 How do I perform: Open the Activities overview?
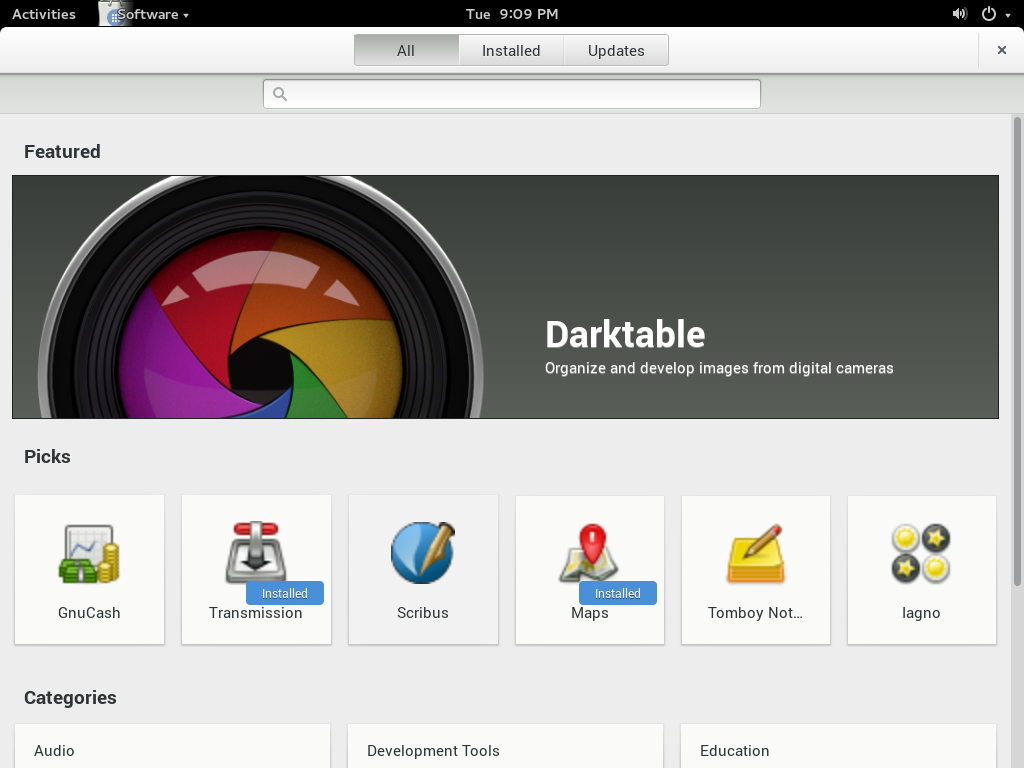(x=44, y=14)
